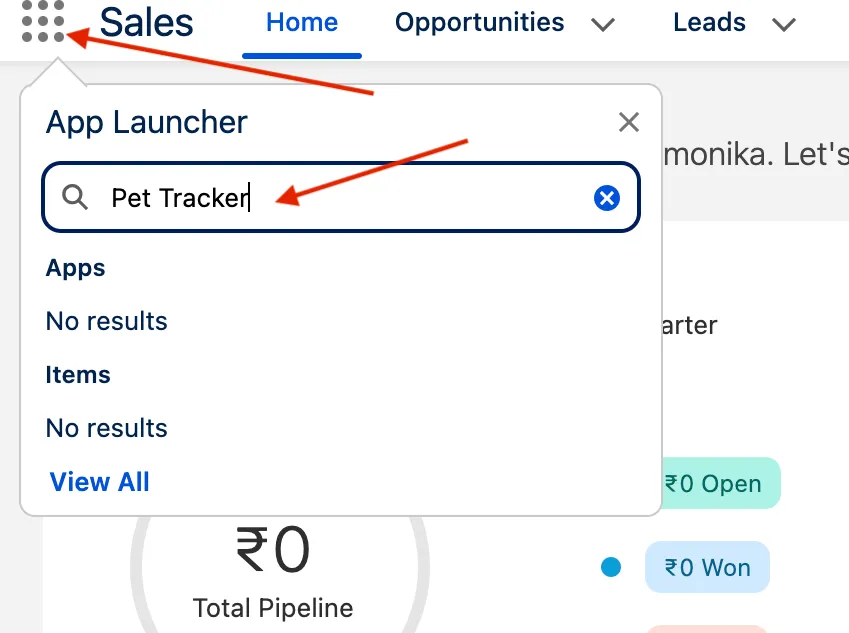
Task: Switch to the Home tab
Action: 302,23
